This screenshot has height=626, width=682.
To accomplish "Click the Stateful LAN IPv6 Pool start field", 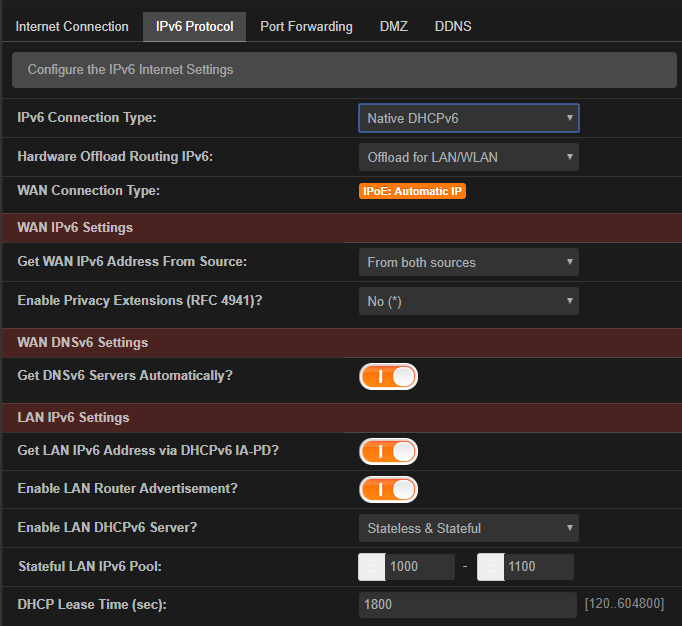I will [x=420, y=567].
